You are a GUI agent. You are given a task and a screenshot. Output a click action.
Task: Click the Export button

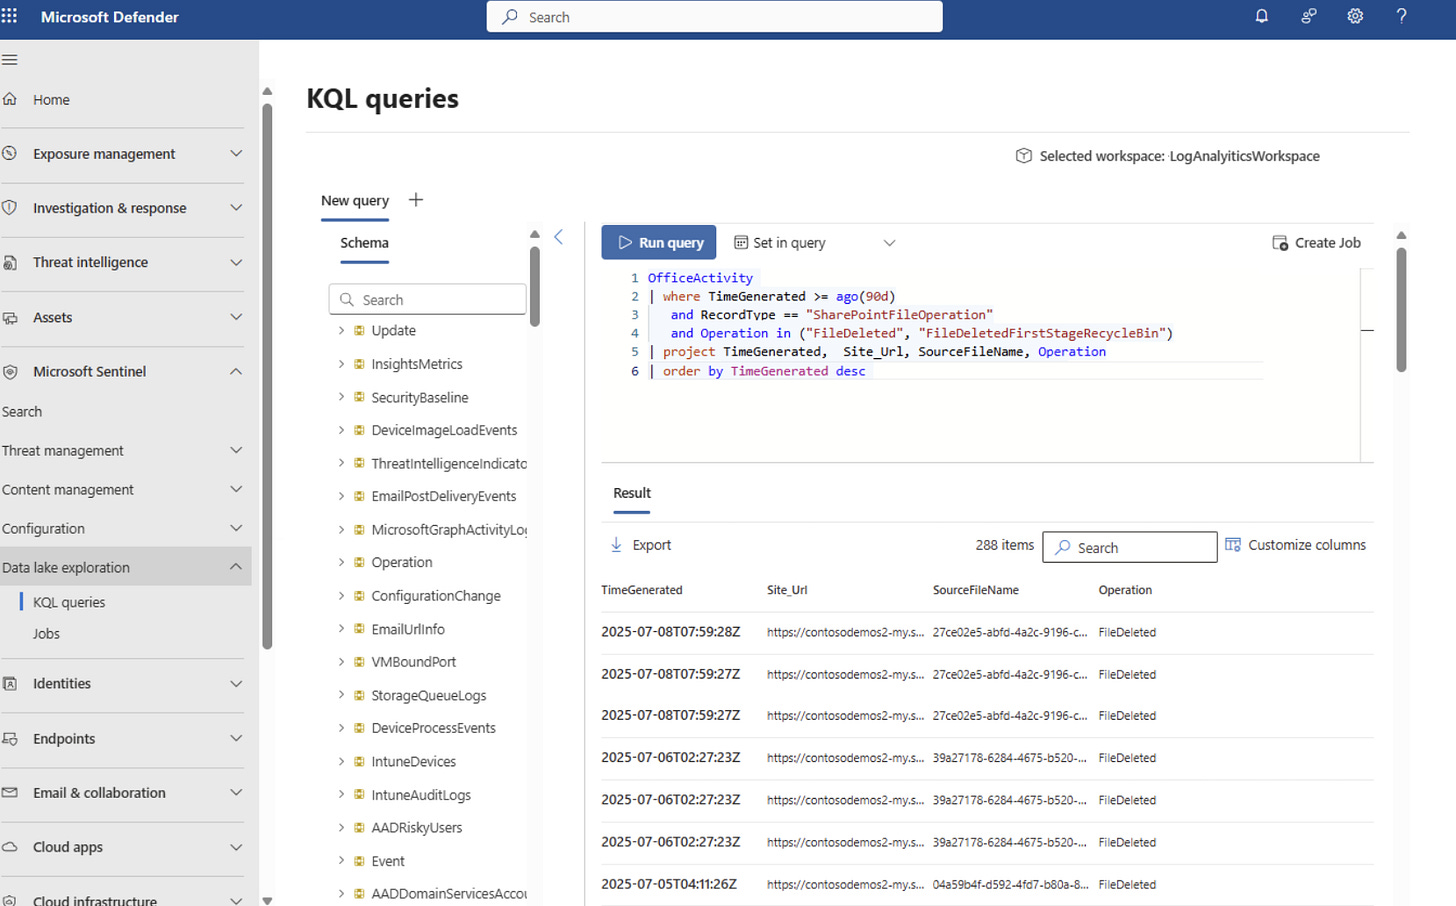coord(640,545)
